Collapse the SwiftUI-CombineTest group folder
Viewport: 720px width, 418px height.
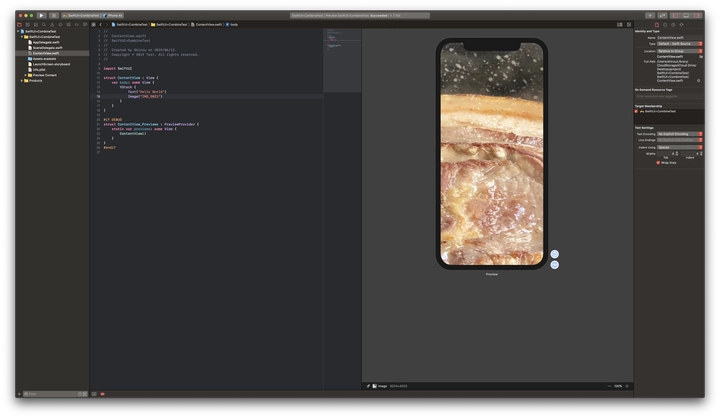[22, 37]
